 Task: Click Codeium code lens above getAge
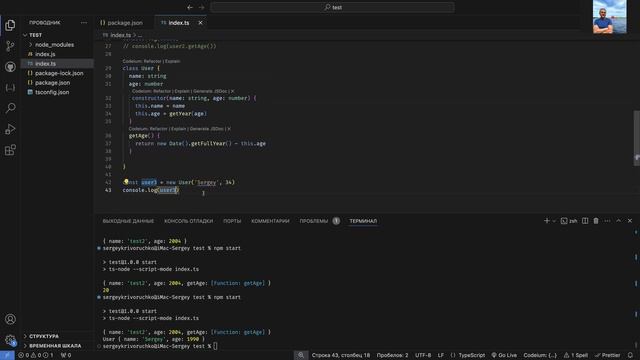(x=180, y=129)
